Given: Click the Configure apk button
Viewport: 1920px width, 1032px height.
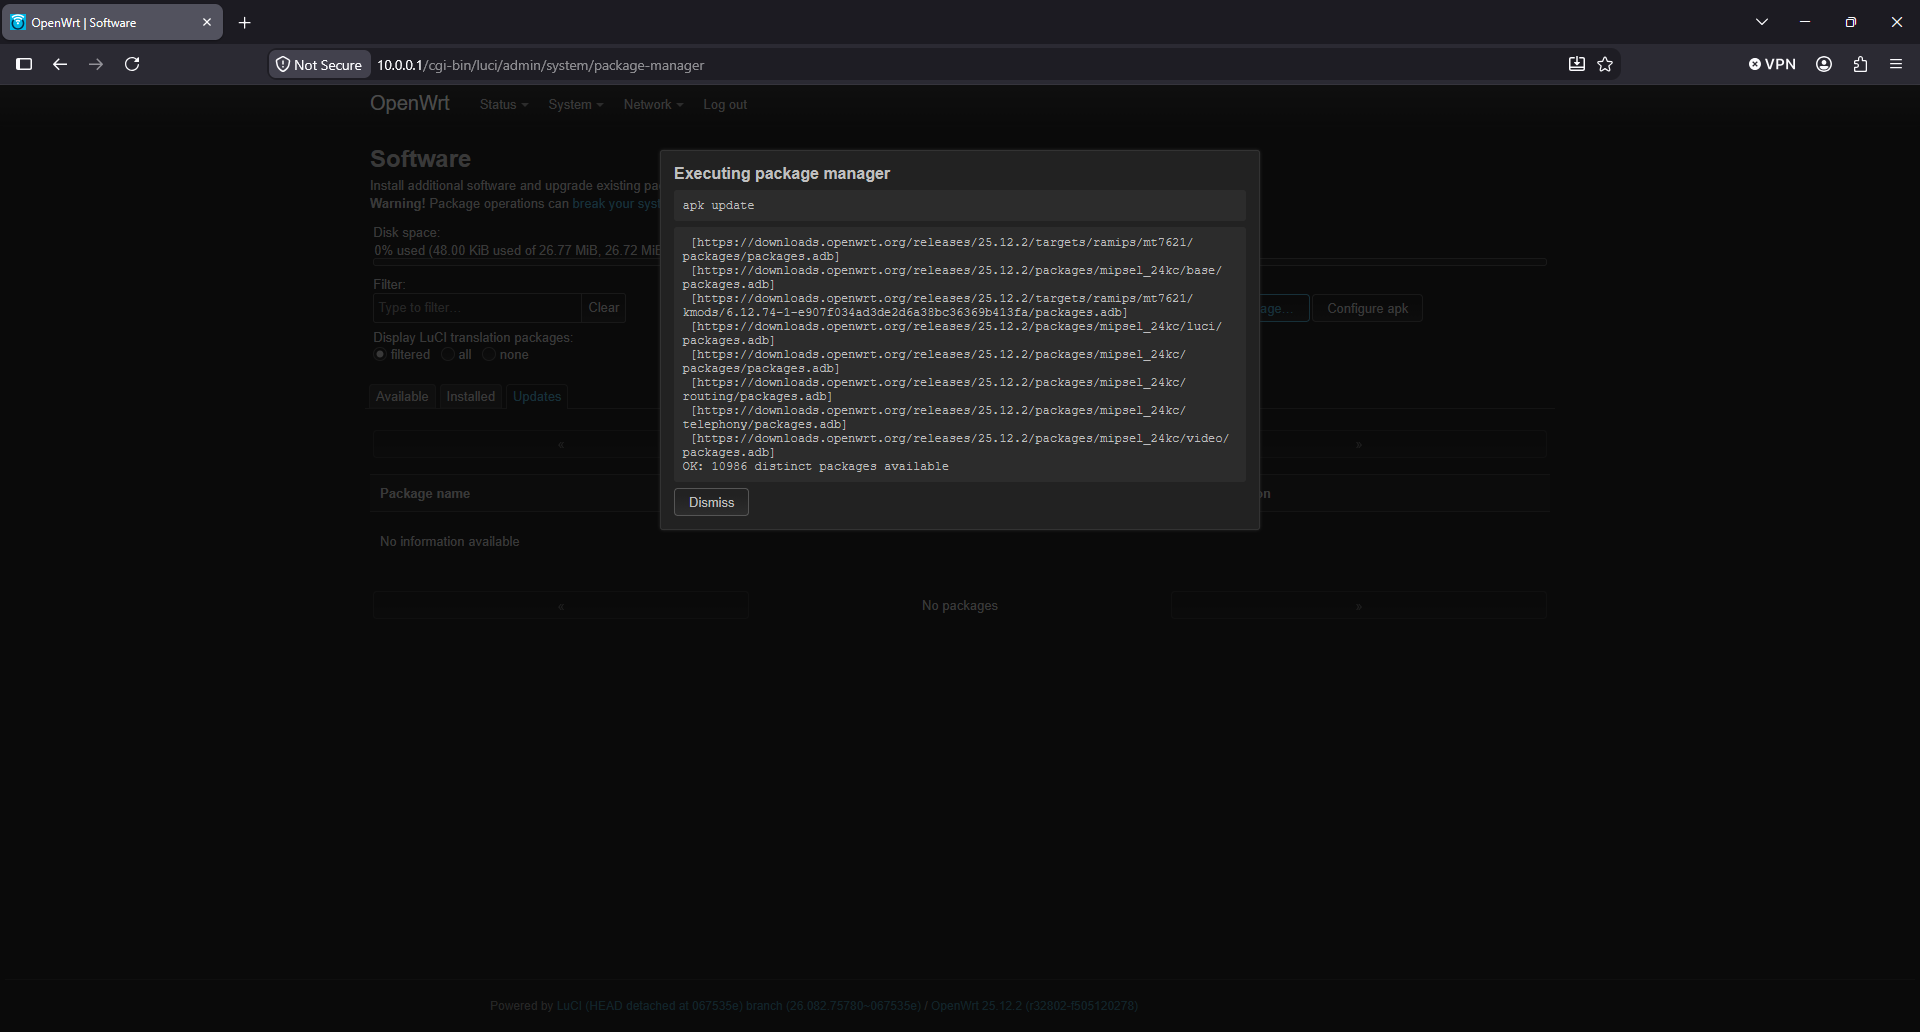Looking at the screenshot, I should point(1367,308).
